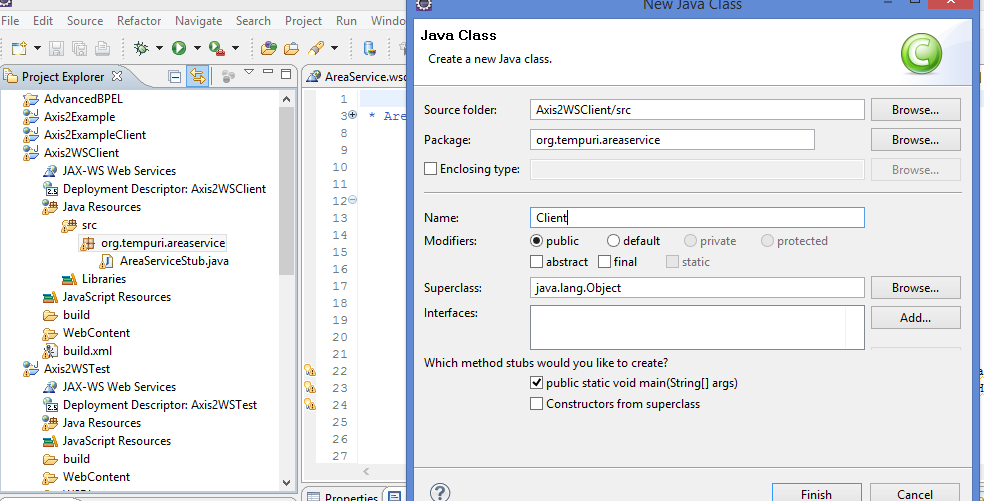Open the Search tool dropdown arrow
The image size is (984, 501).
pyautogui.click(x=334, y=48)
